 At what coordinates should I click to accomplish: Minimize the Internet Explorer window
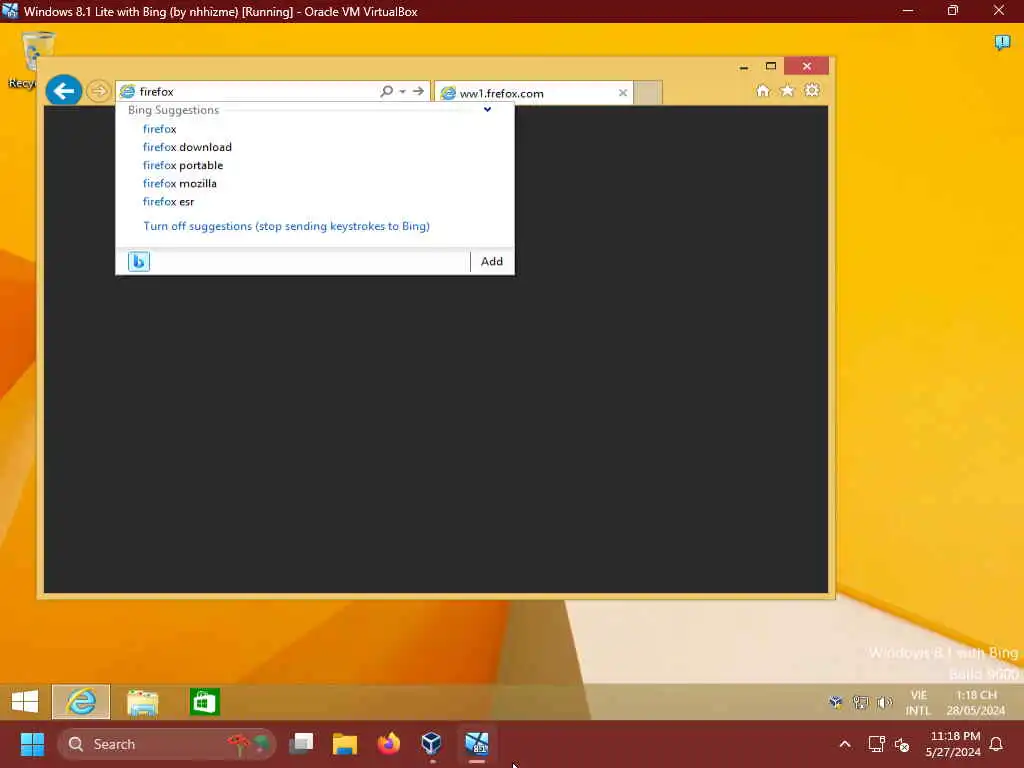(744, 67)
